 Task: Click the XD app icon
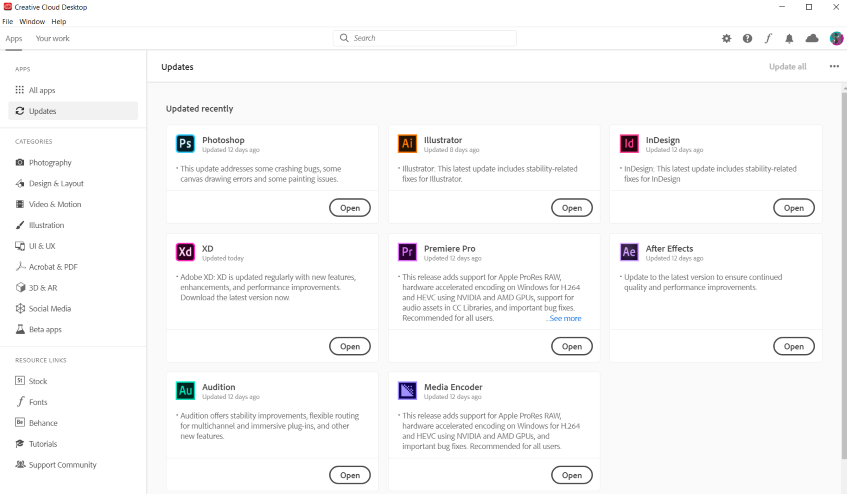185,252
